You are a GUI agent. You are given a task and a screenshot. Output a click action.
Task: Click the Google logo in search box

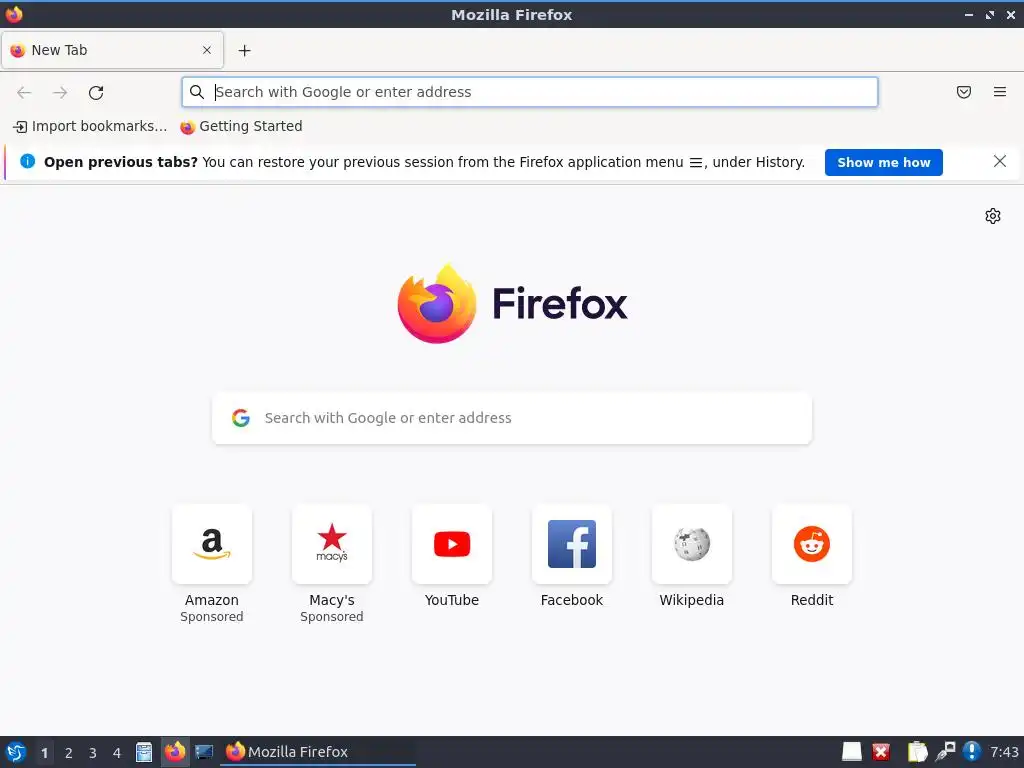[x=241, y=418]
